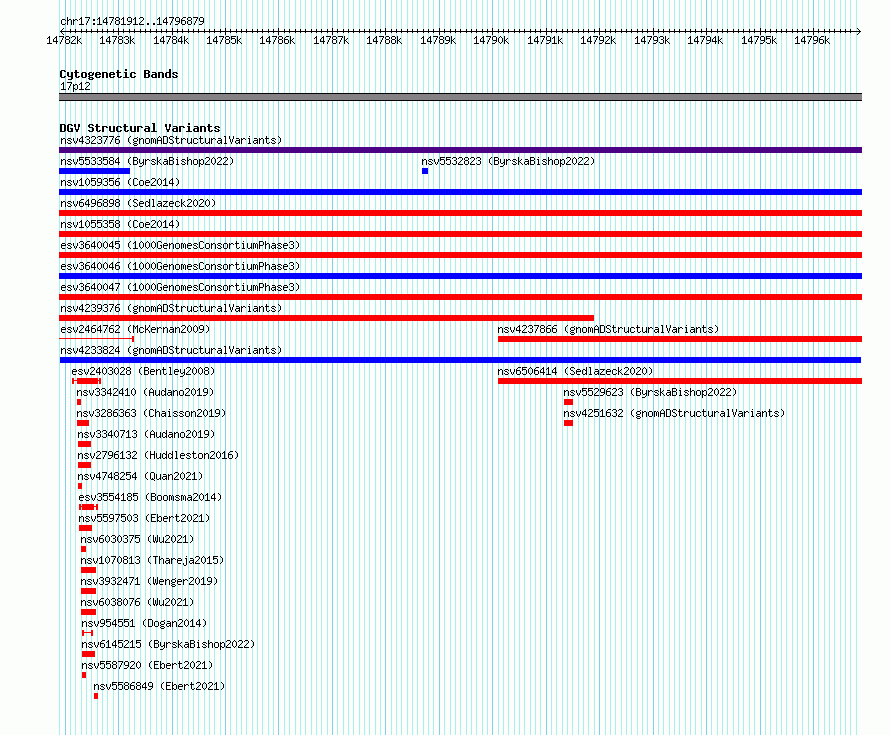The image size is (890, 735).
Task: Select the nsv5597503 Ebert2021 label
Action: point(144,518)
